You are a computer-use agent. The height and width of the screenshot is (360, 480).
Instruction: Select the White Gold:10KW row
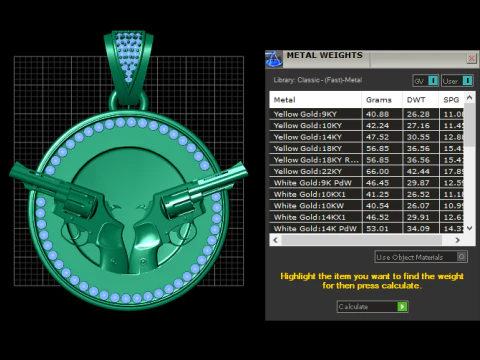(367, 205)
